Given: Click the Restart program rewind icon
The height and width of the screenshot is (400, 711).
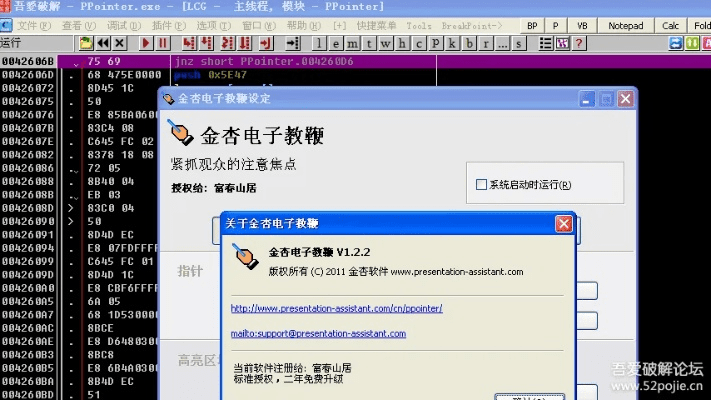Looking at the screenshot, I should (103, 43).
